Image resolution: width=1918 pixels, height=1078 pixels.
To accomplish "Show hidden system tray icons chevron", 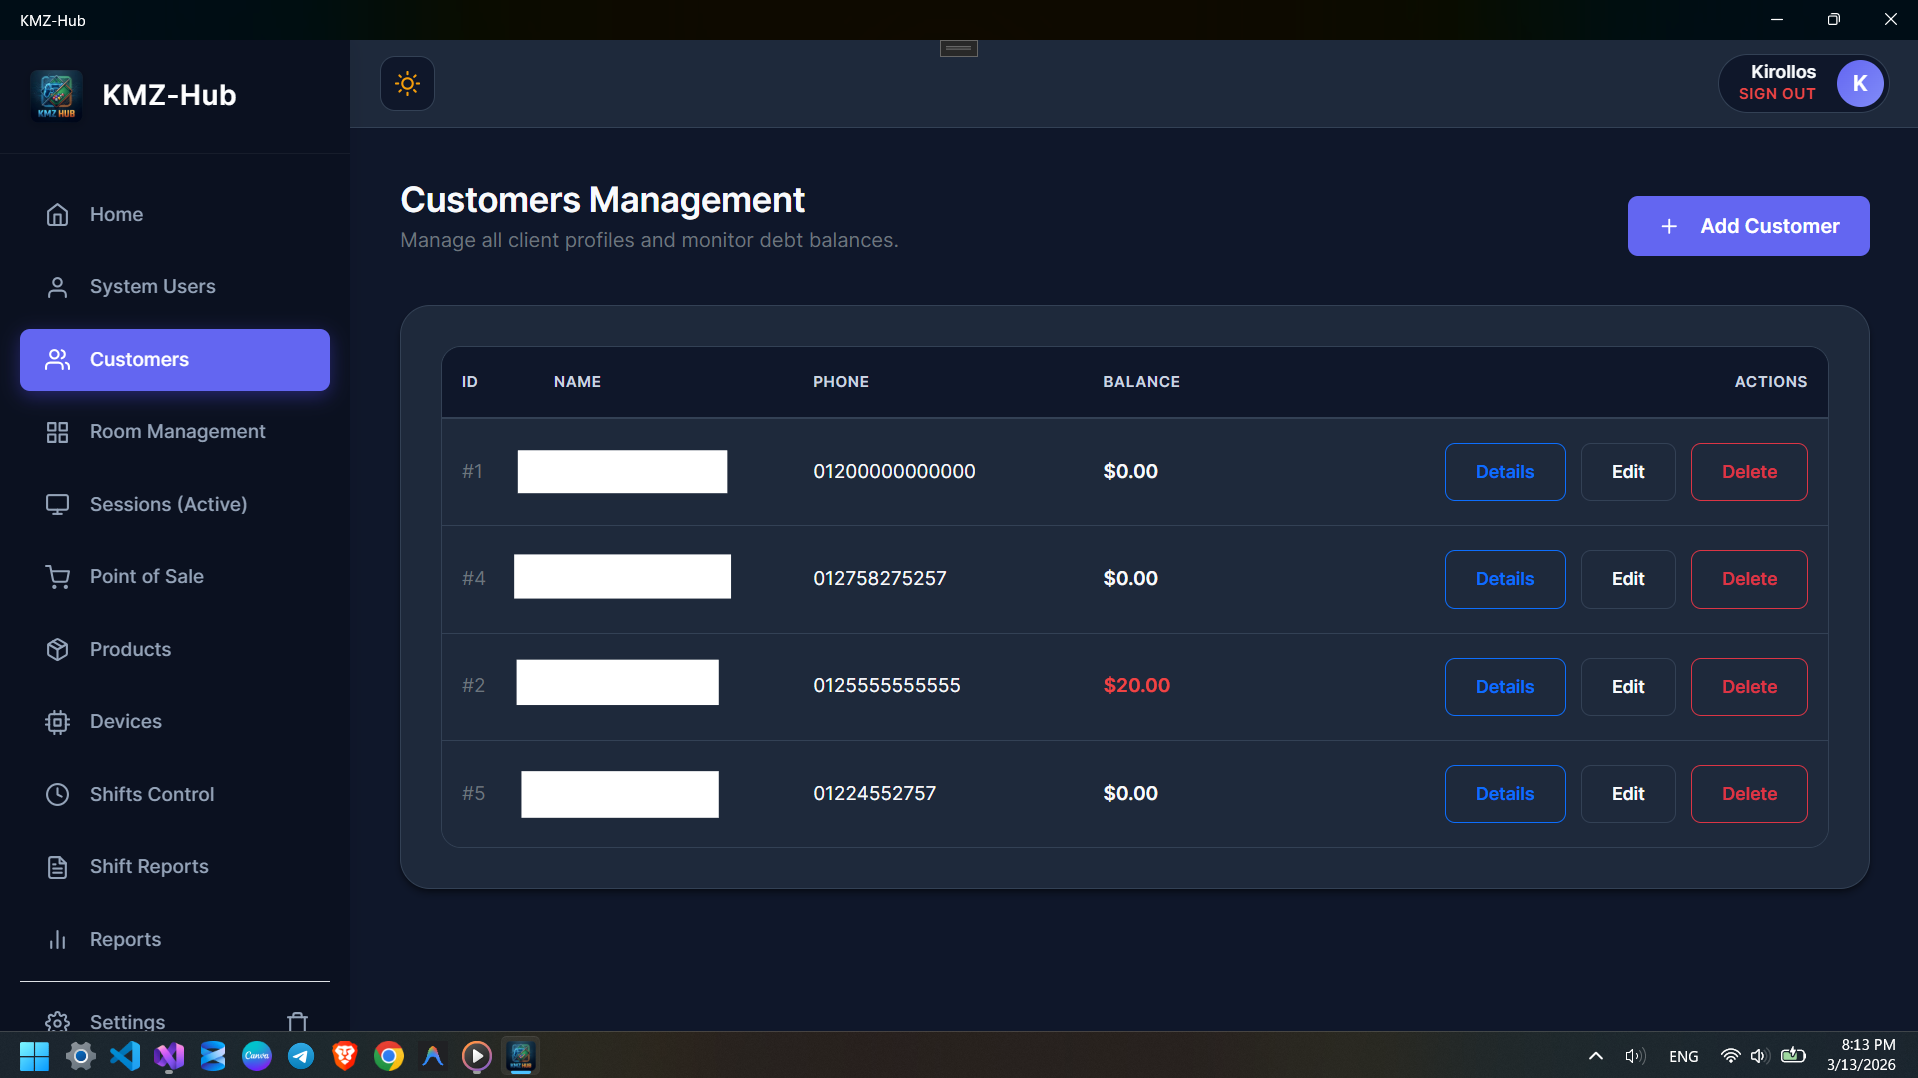I will pos(1595,1056).
